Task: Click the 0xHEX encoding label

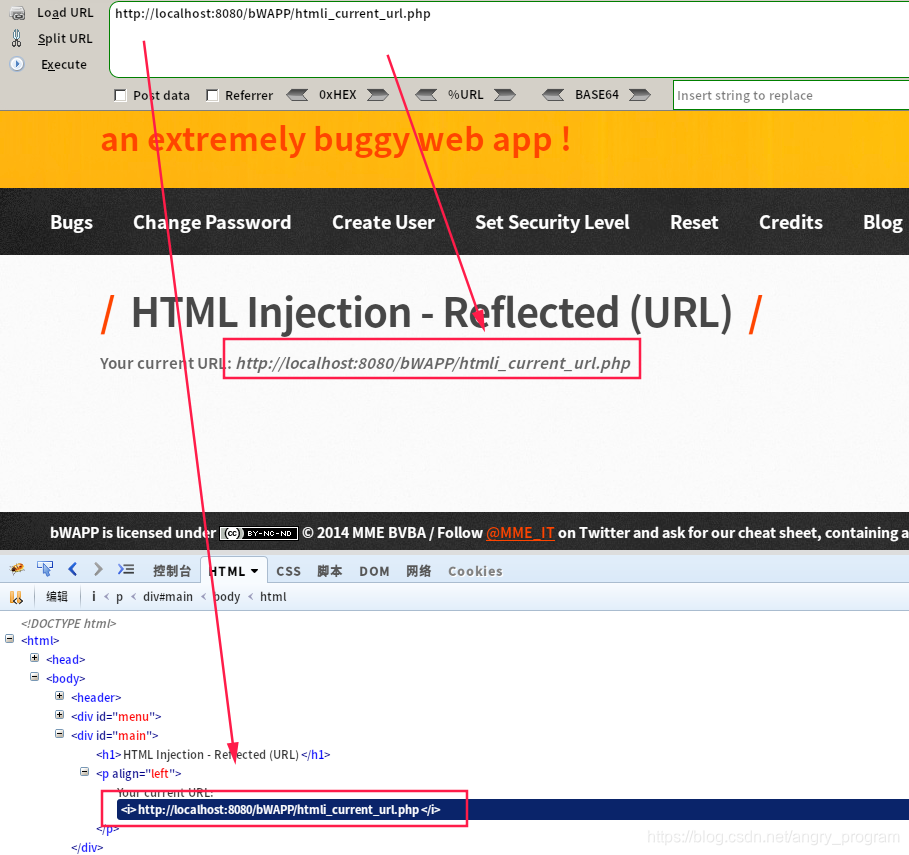Action: (x=337, y=94)
